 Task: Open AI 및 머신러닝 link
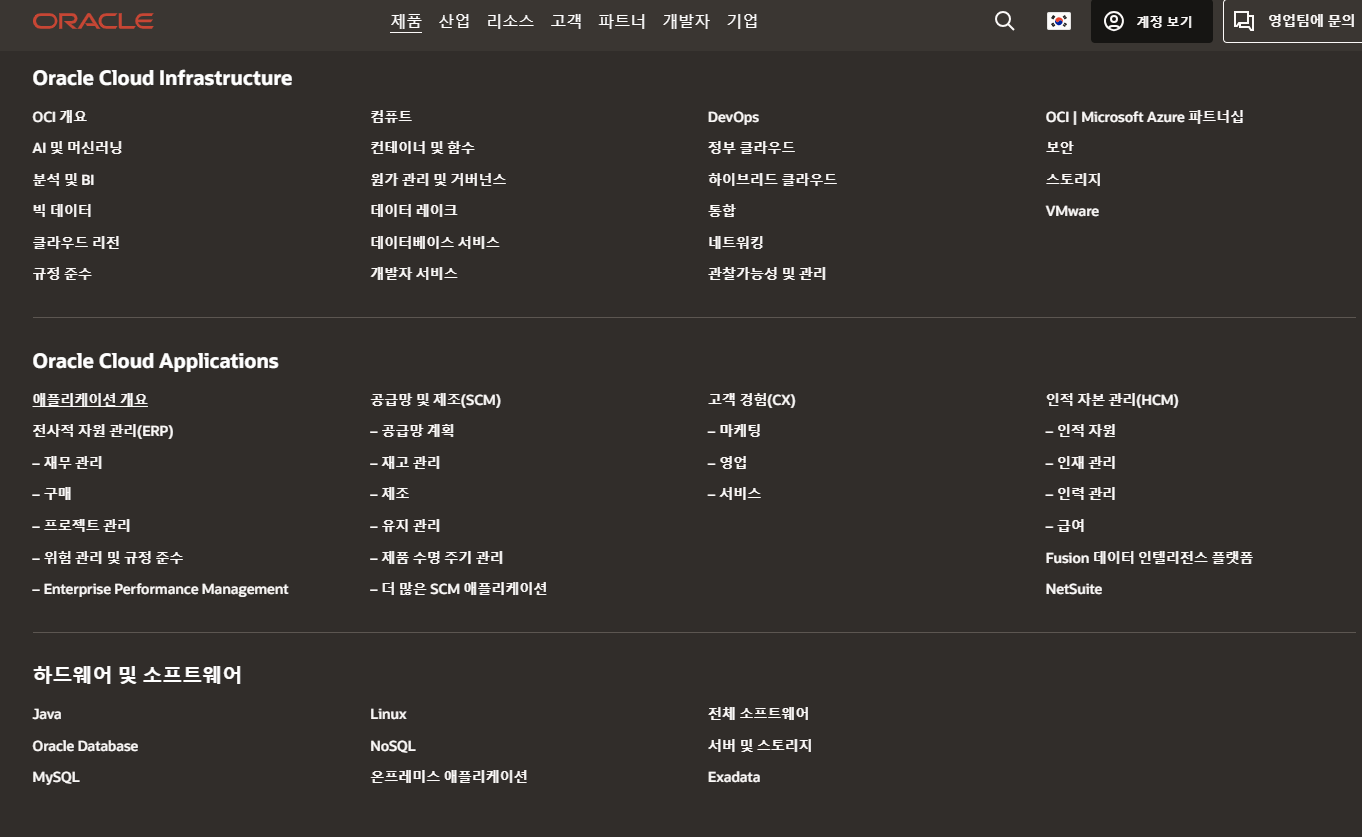[77, 148]
